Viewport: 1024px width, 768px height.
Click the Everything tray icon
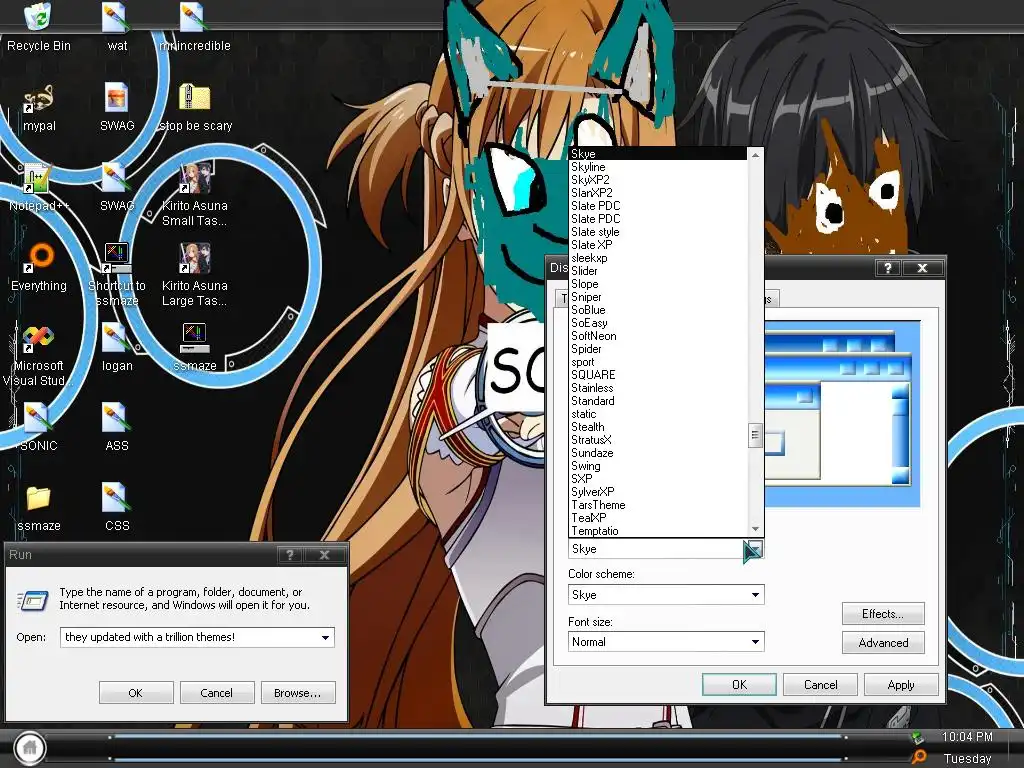pyautogui.click(x=918, y=757)
